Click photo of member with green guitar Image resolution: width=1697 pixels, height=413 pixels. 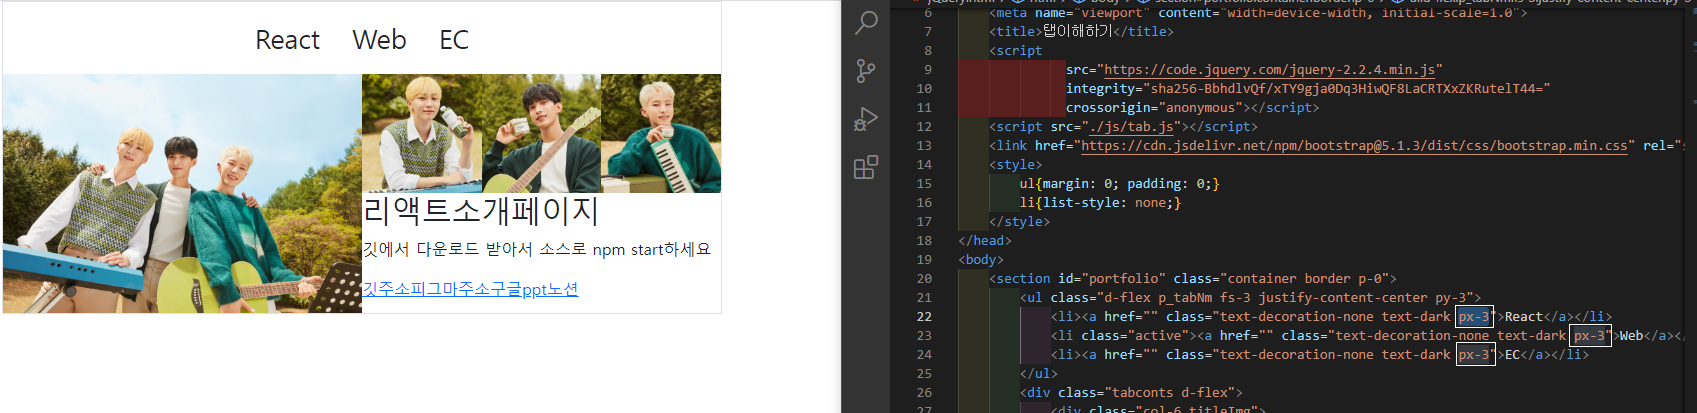tap(541, 133)
